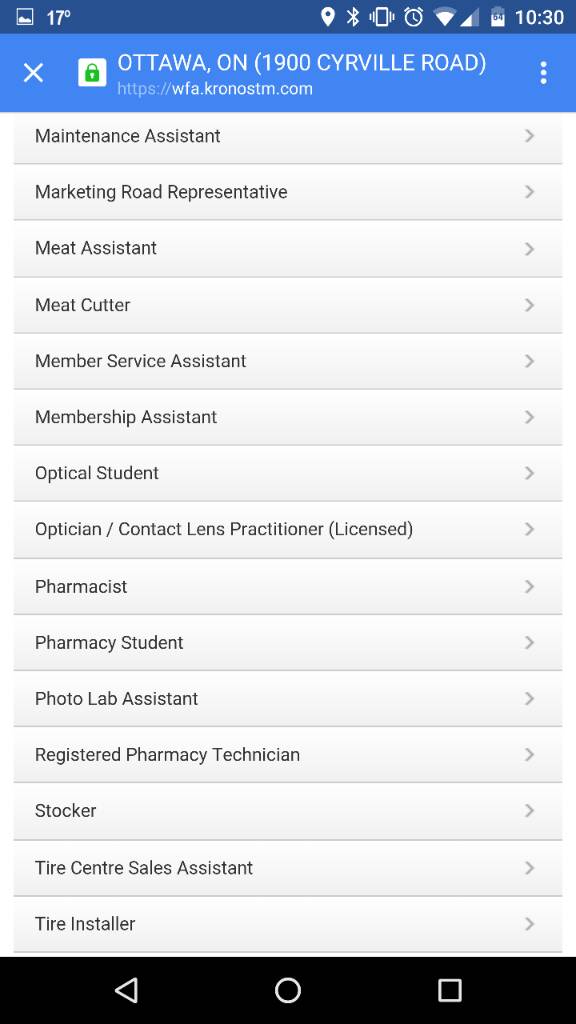Choose the Stocker job entry
The height and width of the screenshot is (1024, 576).
tap(288, 811)
